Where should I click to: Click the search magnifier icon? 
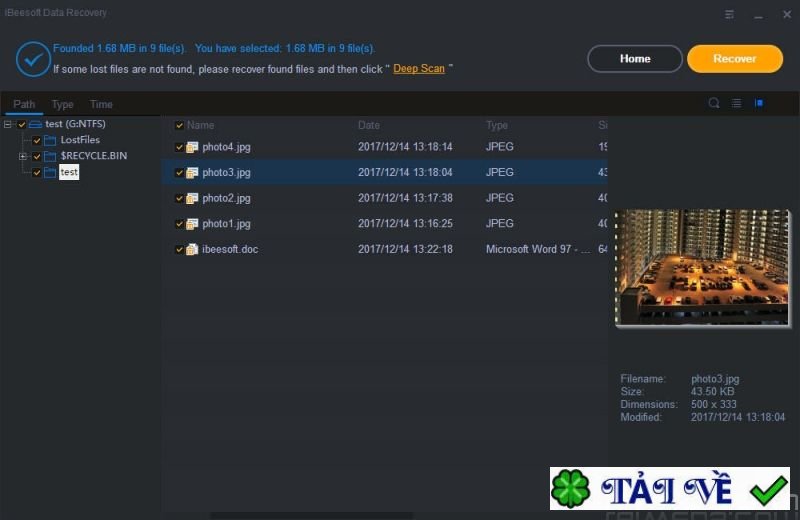tap(714, 103)
